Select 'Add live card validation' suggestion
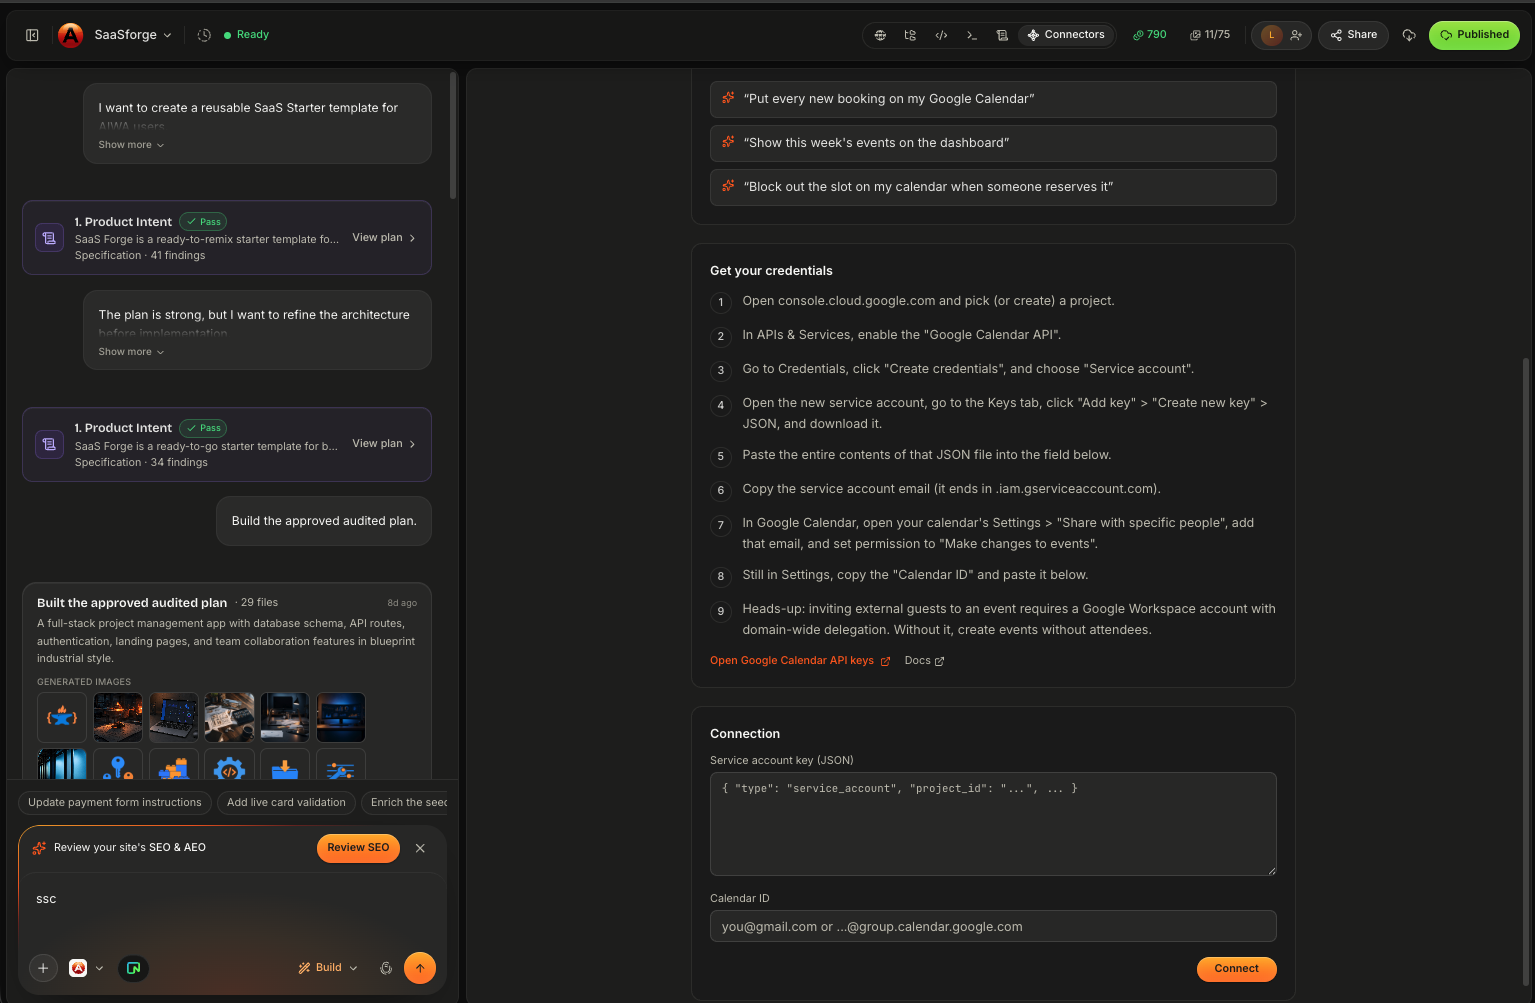The height and width of the screenshot is (1003, 1535). pos(286,803)
